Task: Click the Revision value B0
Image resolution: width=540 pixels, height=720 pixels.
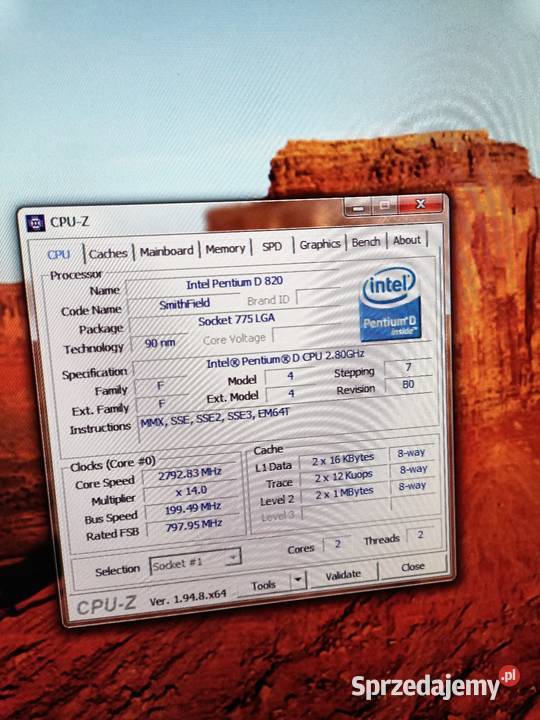Action: (x=409, y=385)
